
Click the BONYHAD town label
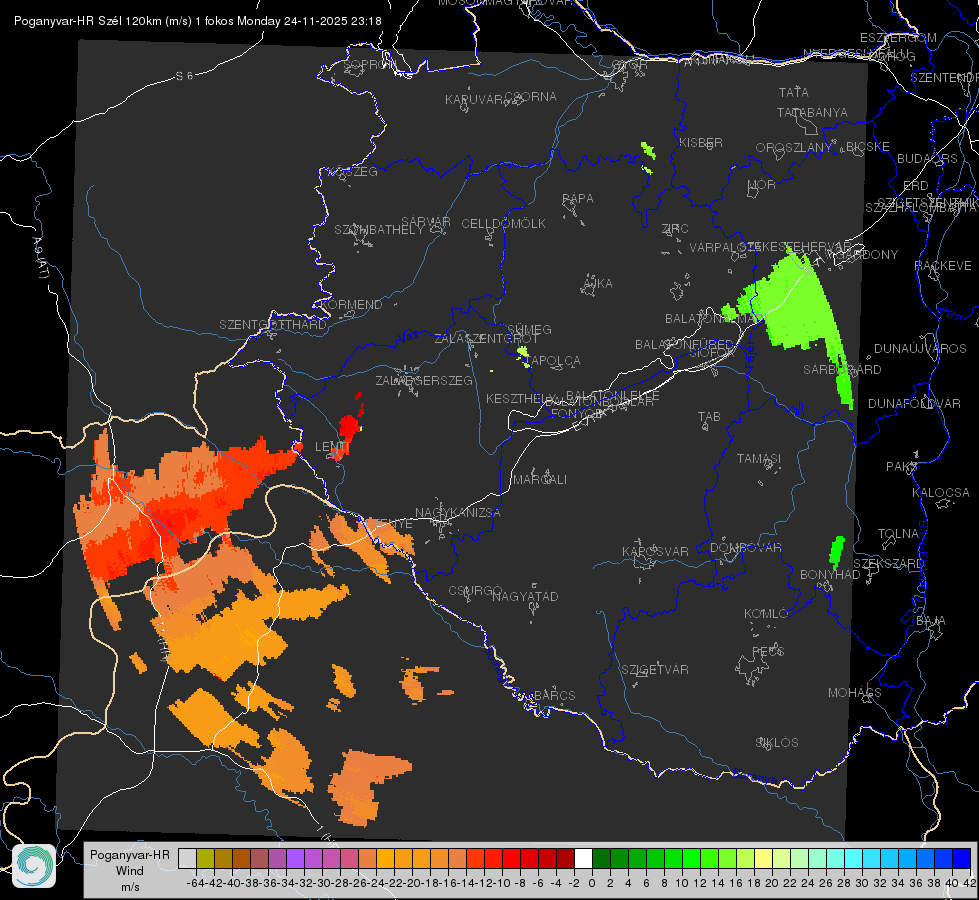point(830,575)
